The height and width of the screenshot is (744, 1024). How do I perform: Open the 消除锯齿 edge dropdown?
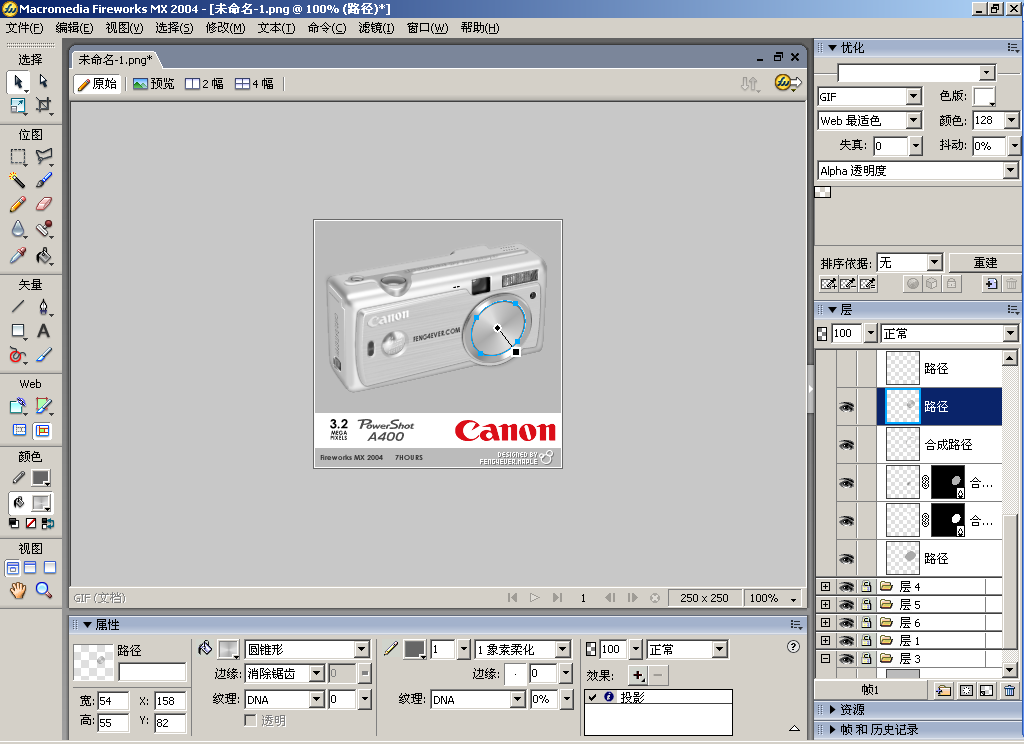[317, 673]
